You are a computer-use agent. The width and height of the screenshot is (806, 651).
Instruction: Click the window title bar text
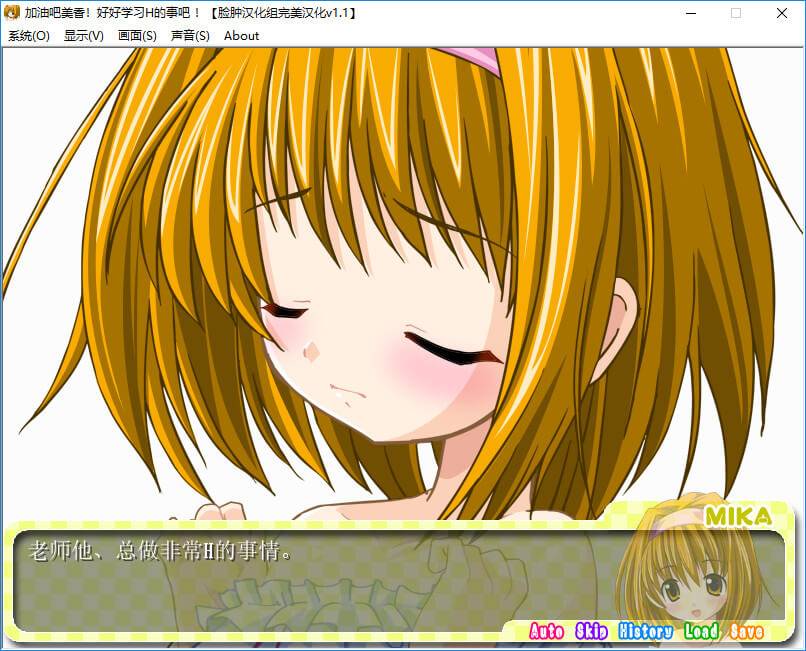point(190,13)
